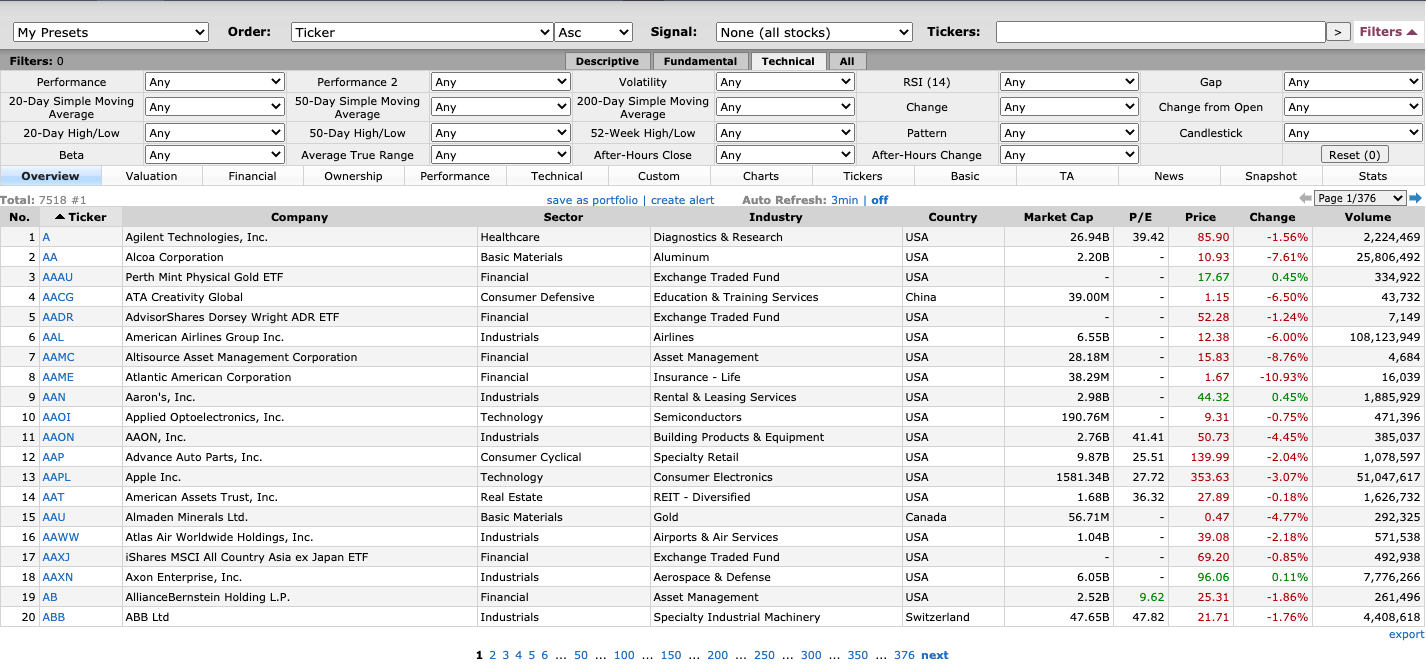The image size is (1426, 667).
Task: Open the Order Ticker dropdown
Action: pos(422,32)
